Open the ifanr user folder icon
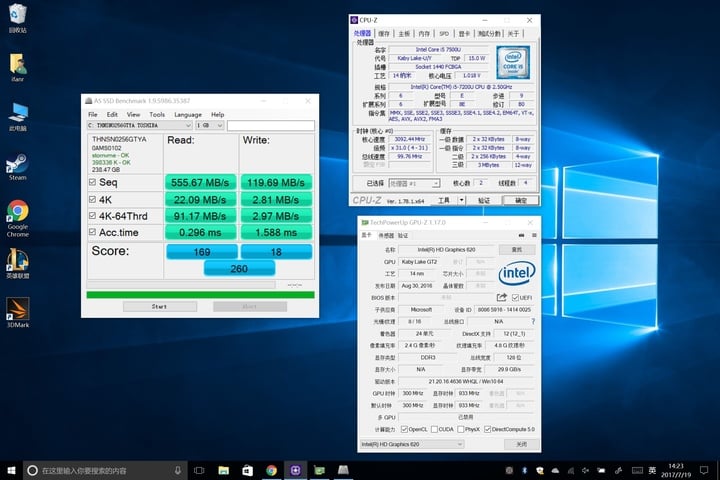The width and height of the screenshot is (720, 480). 17,67
